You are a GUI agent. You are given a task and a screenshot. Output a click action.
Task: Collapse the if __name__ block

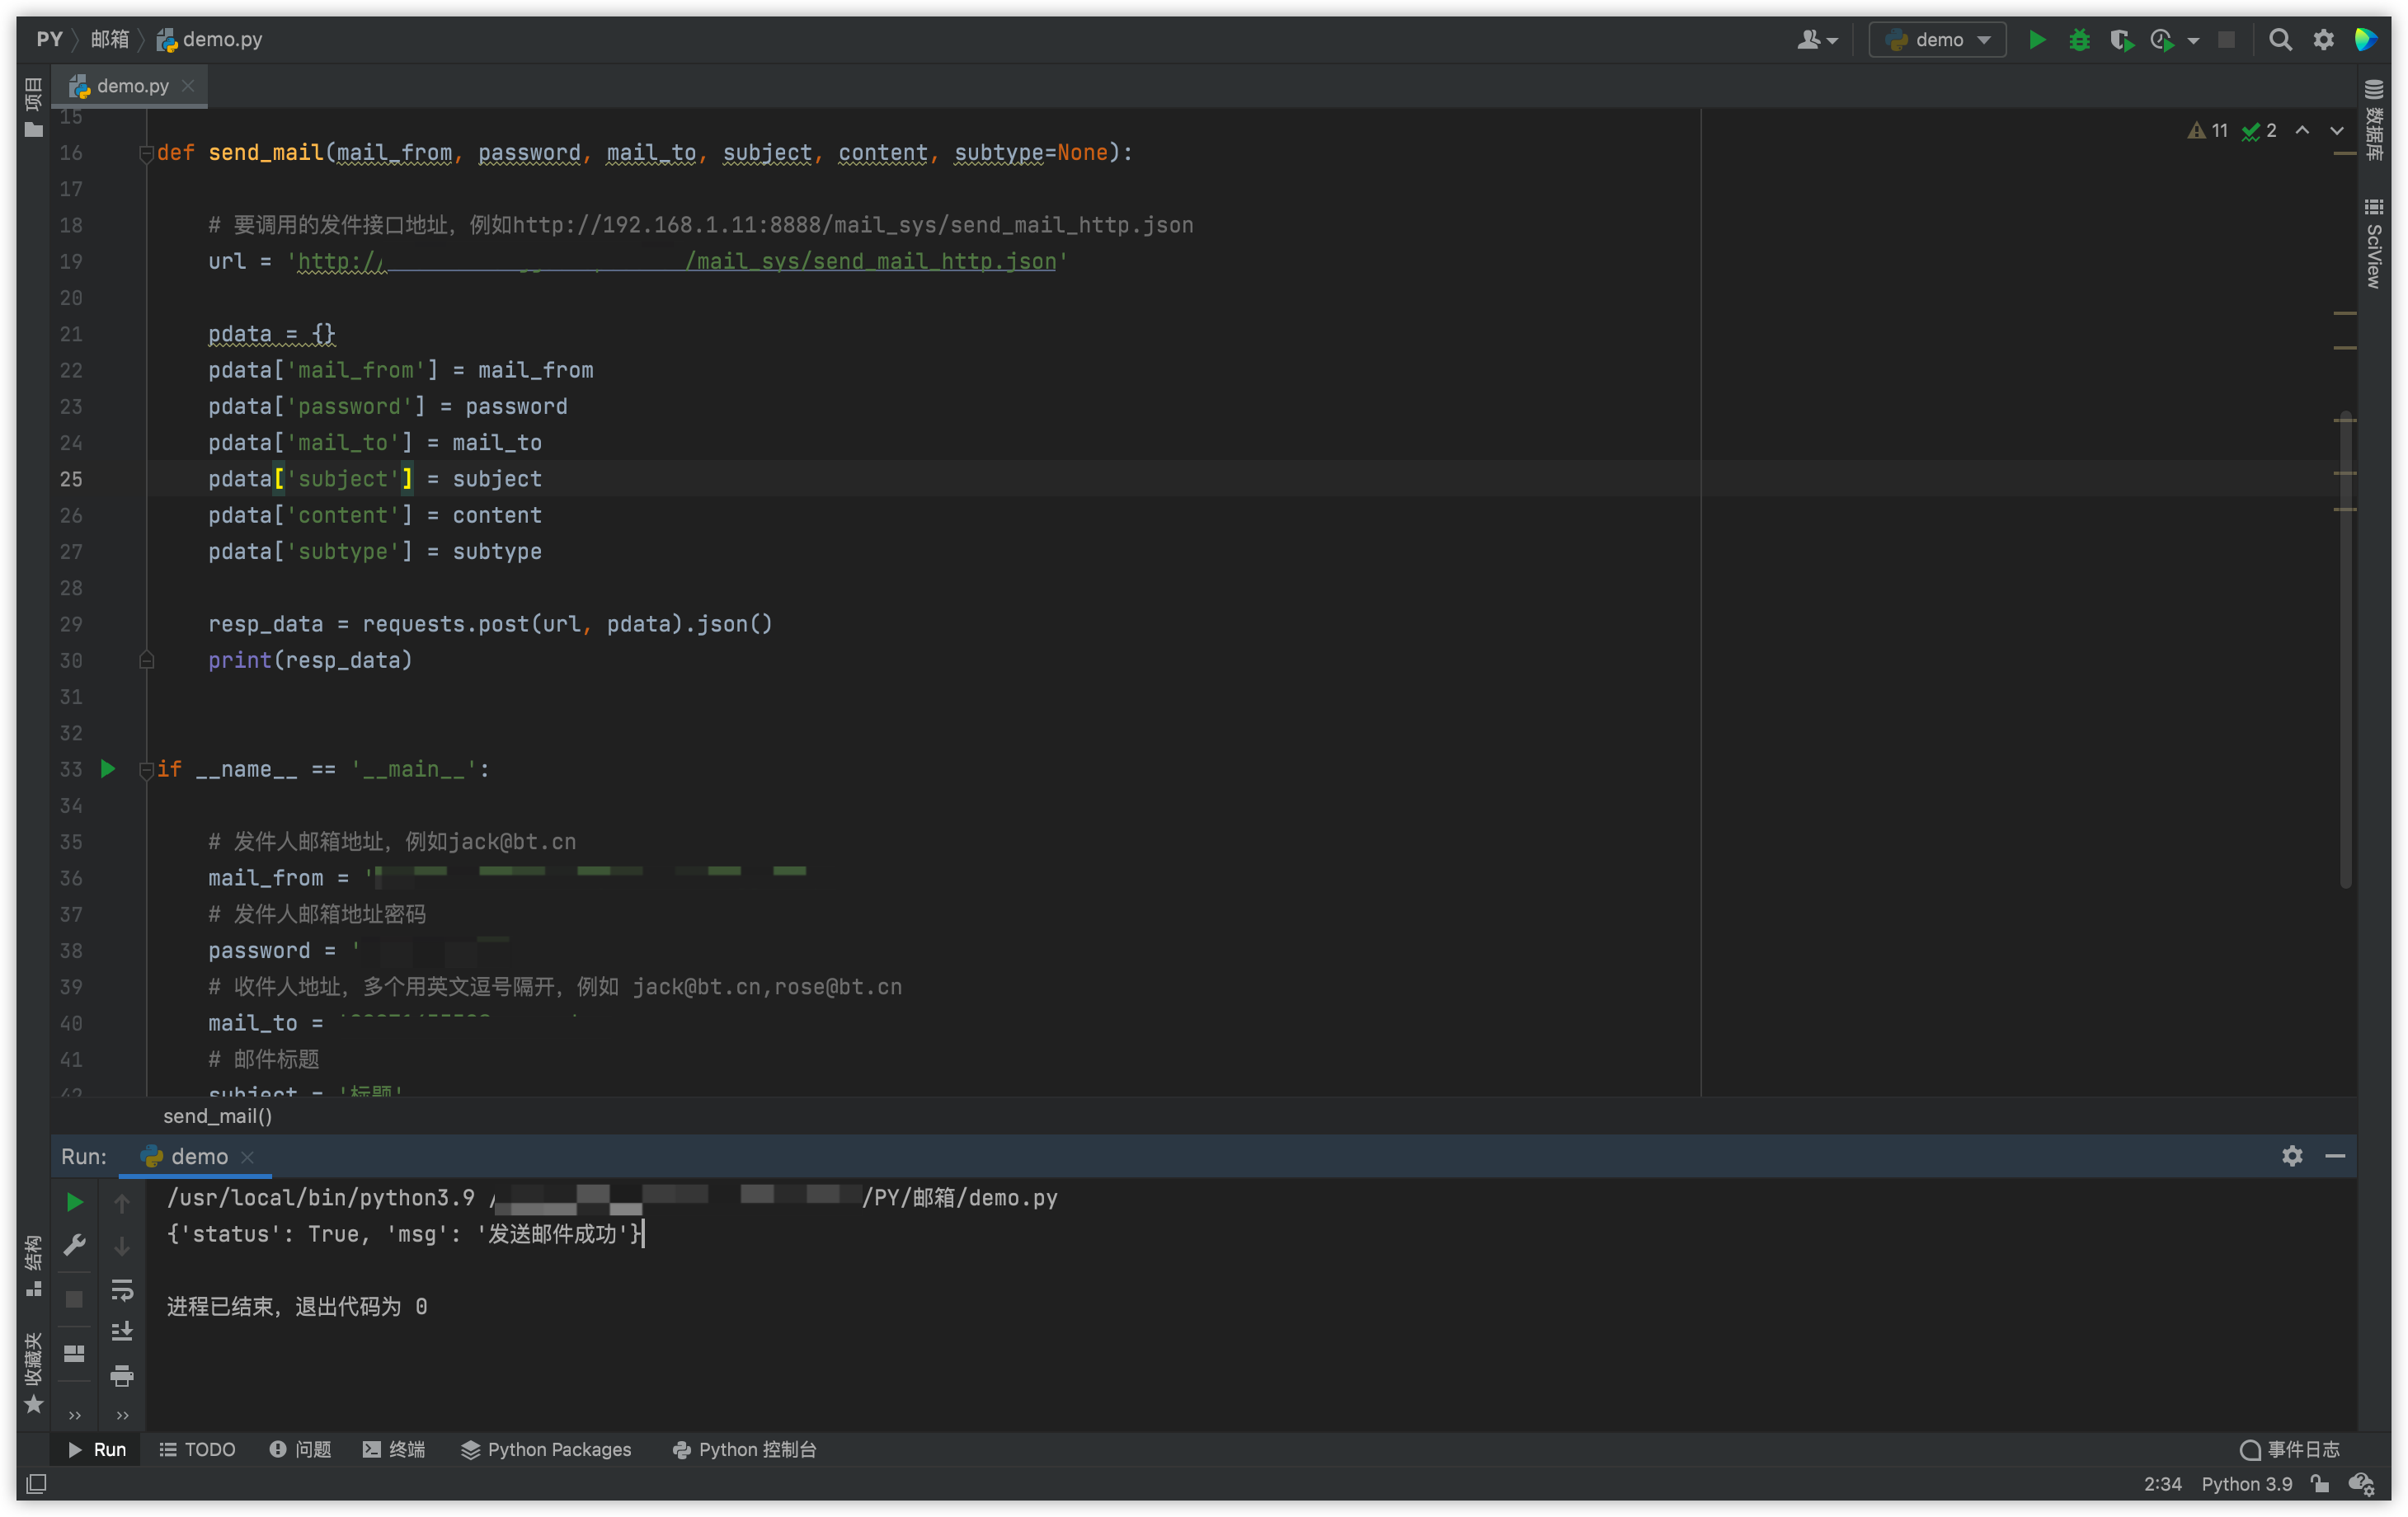(x=146, y=769)
